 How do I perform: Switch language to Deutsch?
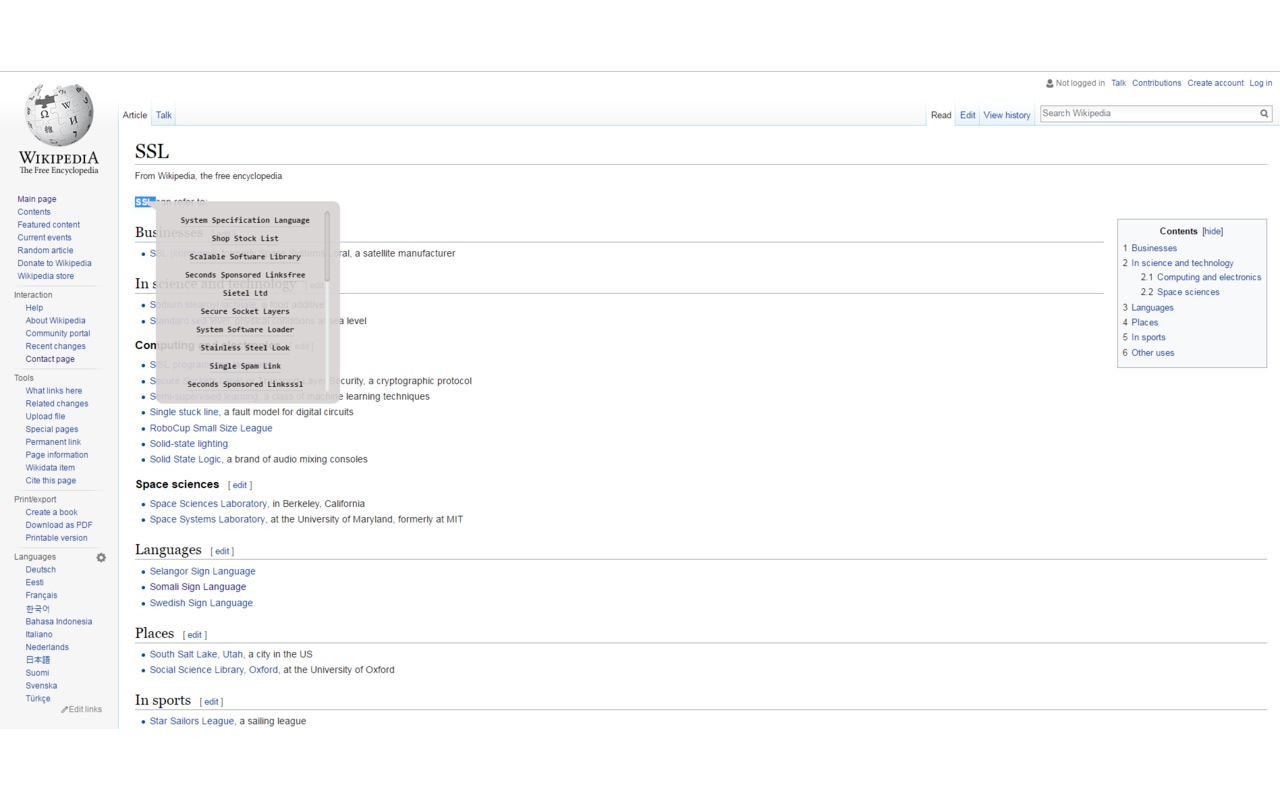click(41, 570)
